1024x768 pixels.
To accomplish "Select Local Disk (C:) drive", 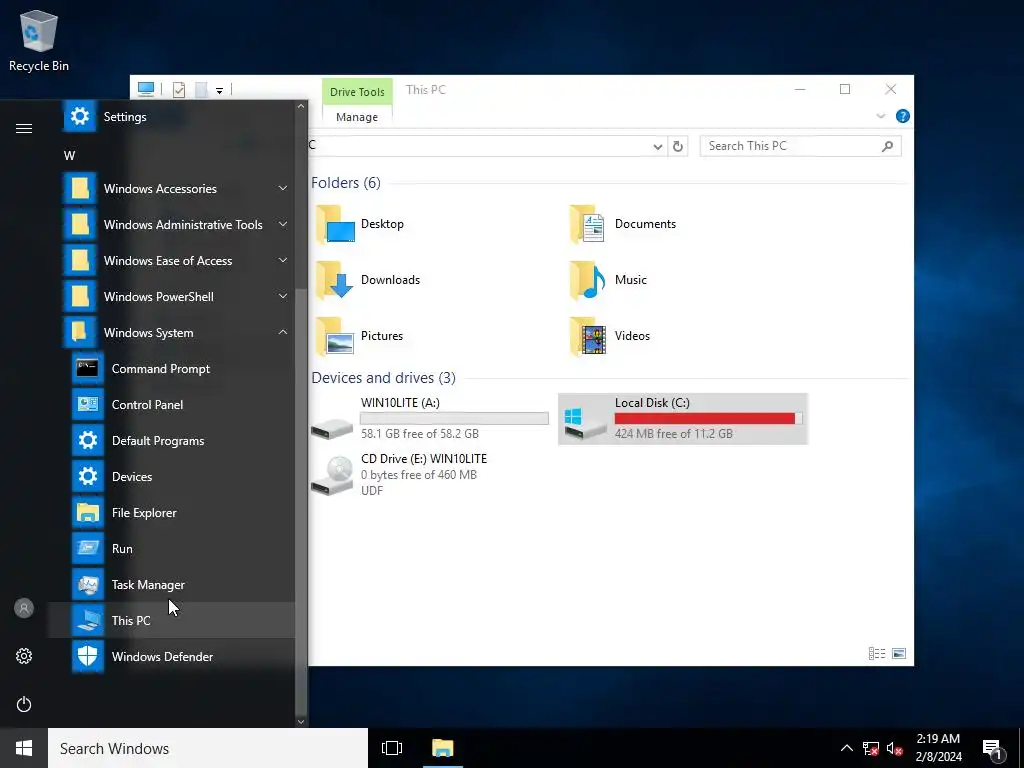I will [x=683, y=419].
